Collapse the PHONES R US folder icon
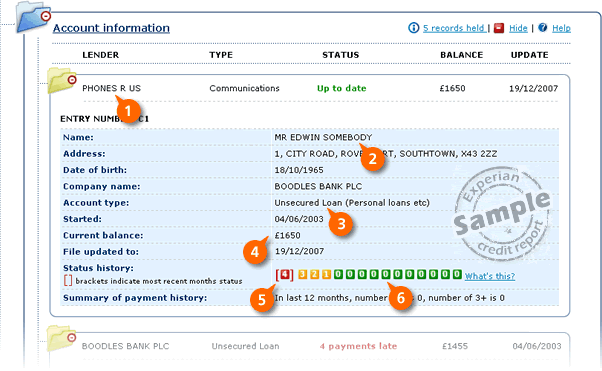 (x=62, y=80)
